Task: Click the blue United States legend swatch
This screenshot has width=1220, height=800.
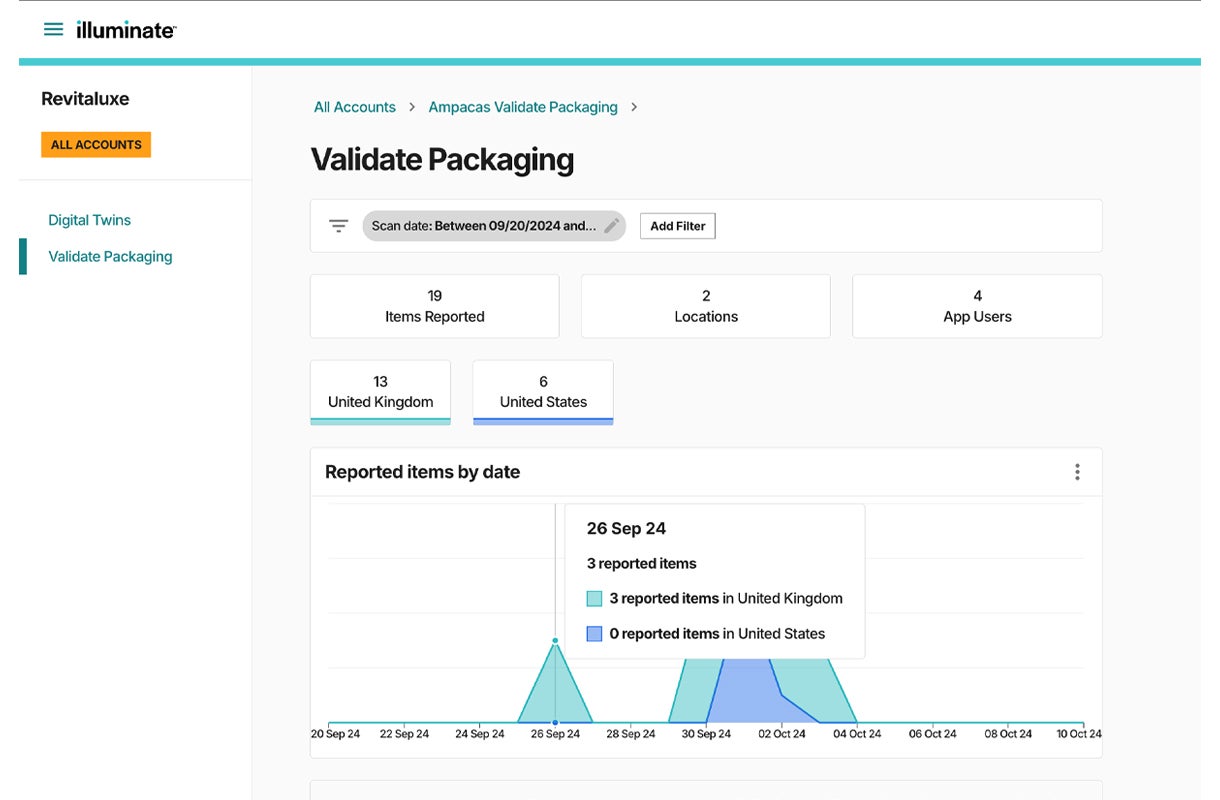Action: [x=593, y=633]
